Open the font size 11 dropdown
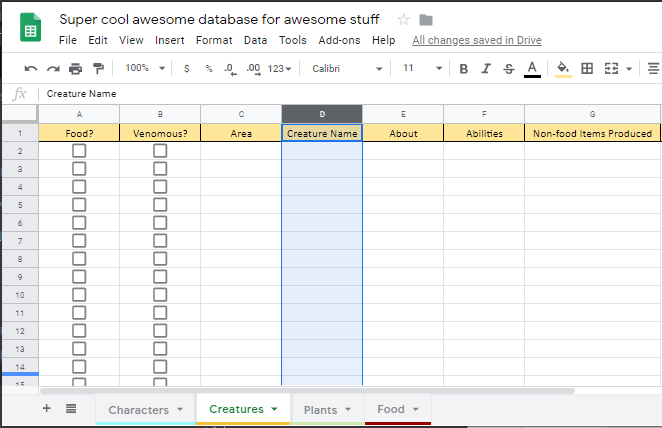 423,69
